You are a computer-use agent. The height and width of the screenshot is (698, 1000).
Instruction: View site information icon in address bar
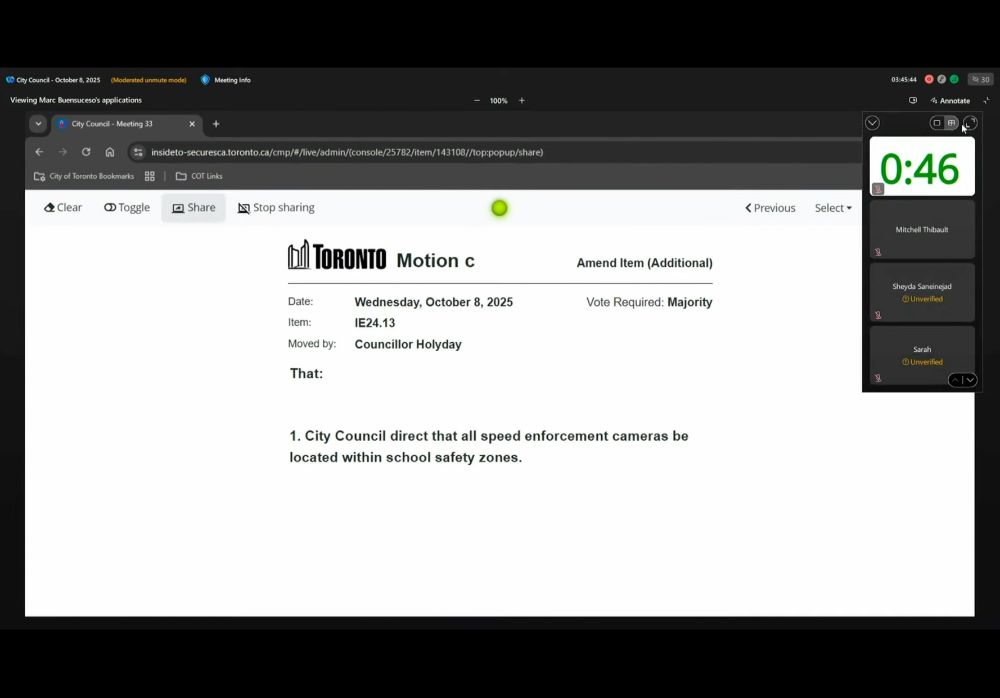[138, 152]
